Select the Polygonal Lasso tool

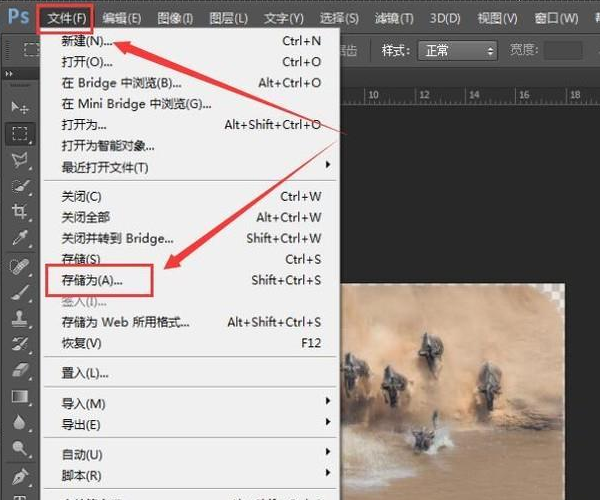pos(20,160)
